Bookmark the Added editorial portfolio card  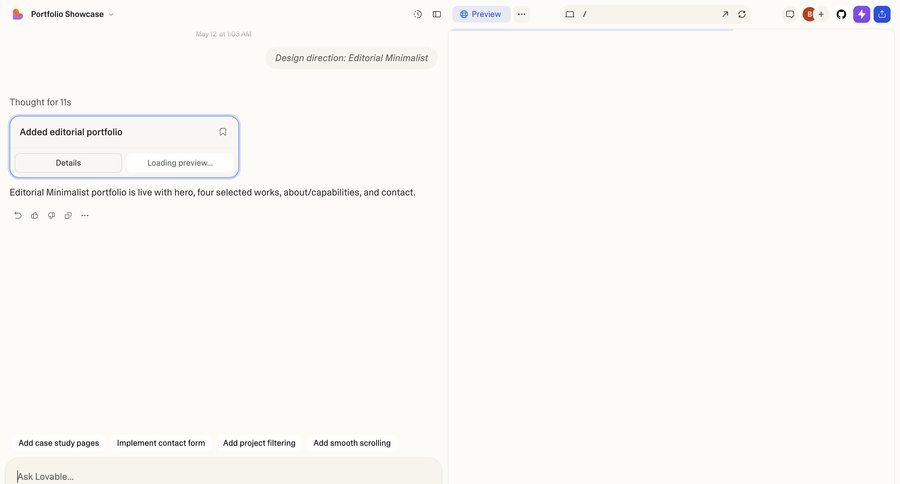pos(223,132)
